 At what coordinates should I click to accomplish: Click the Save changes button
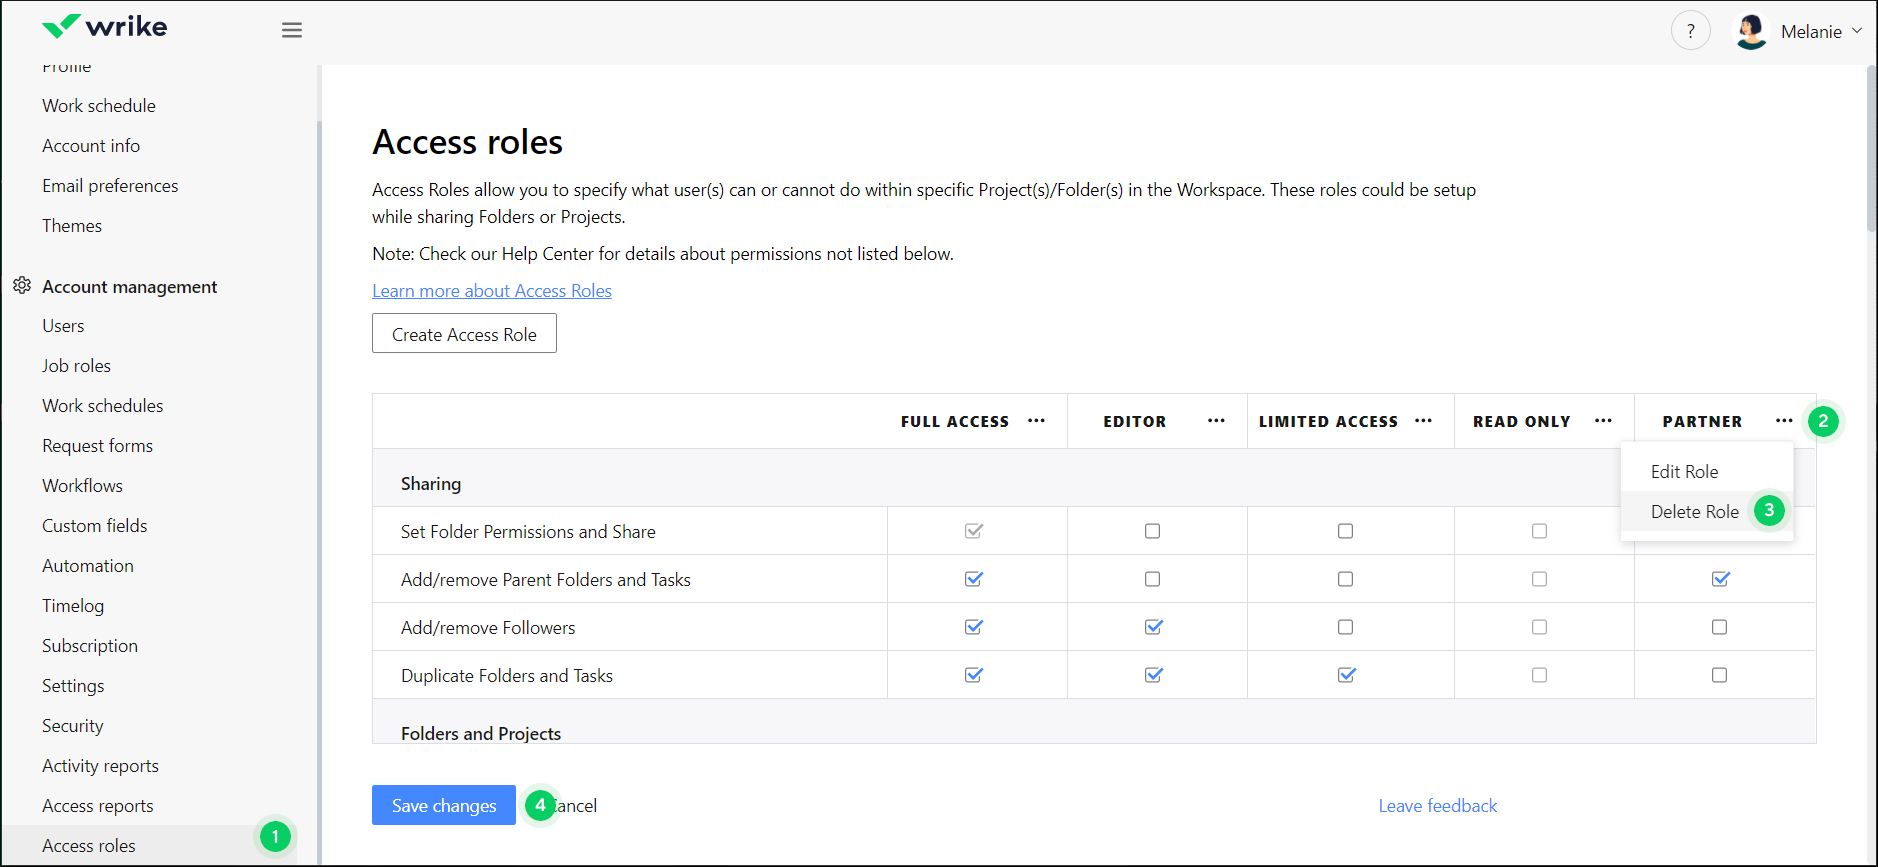pos(443,805)
